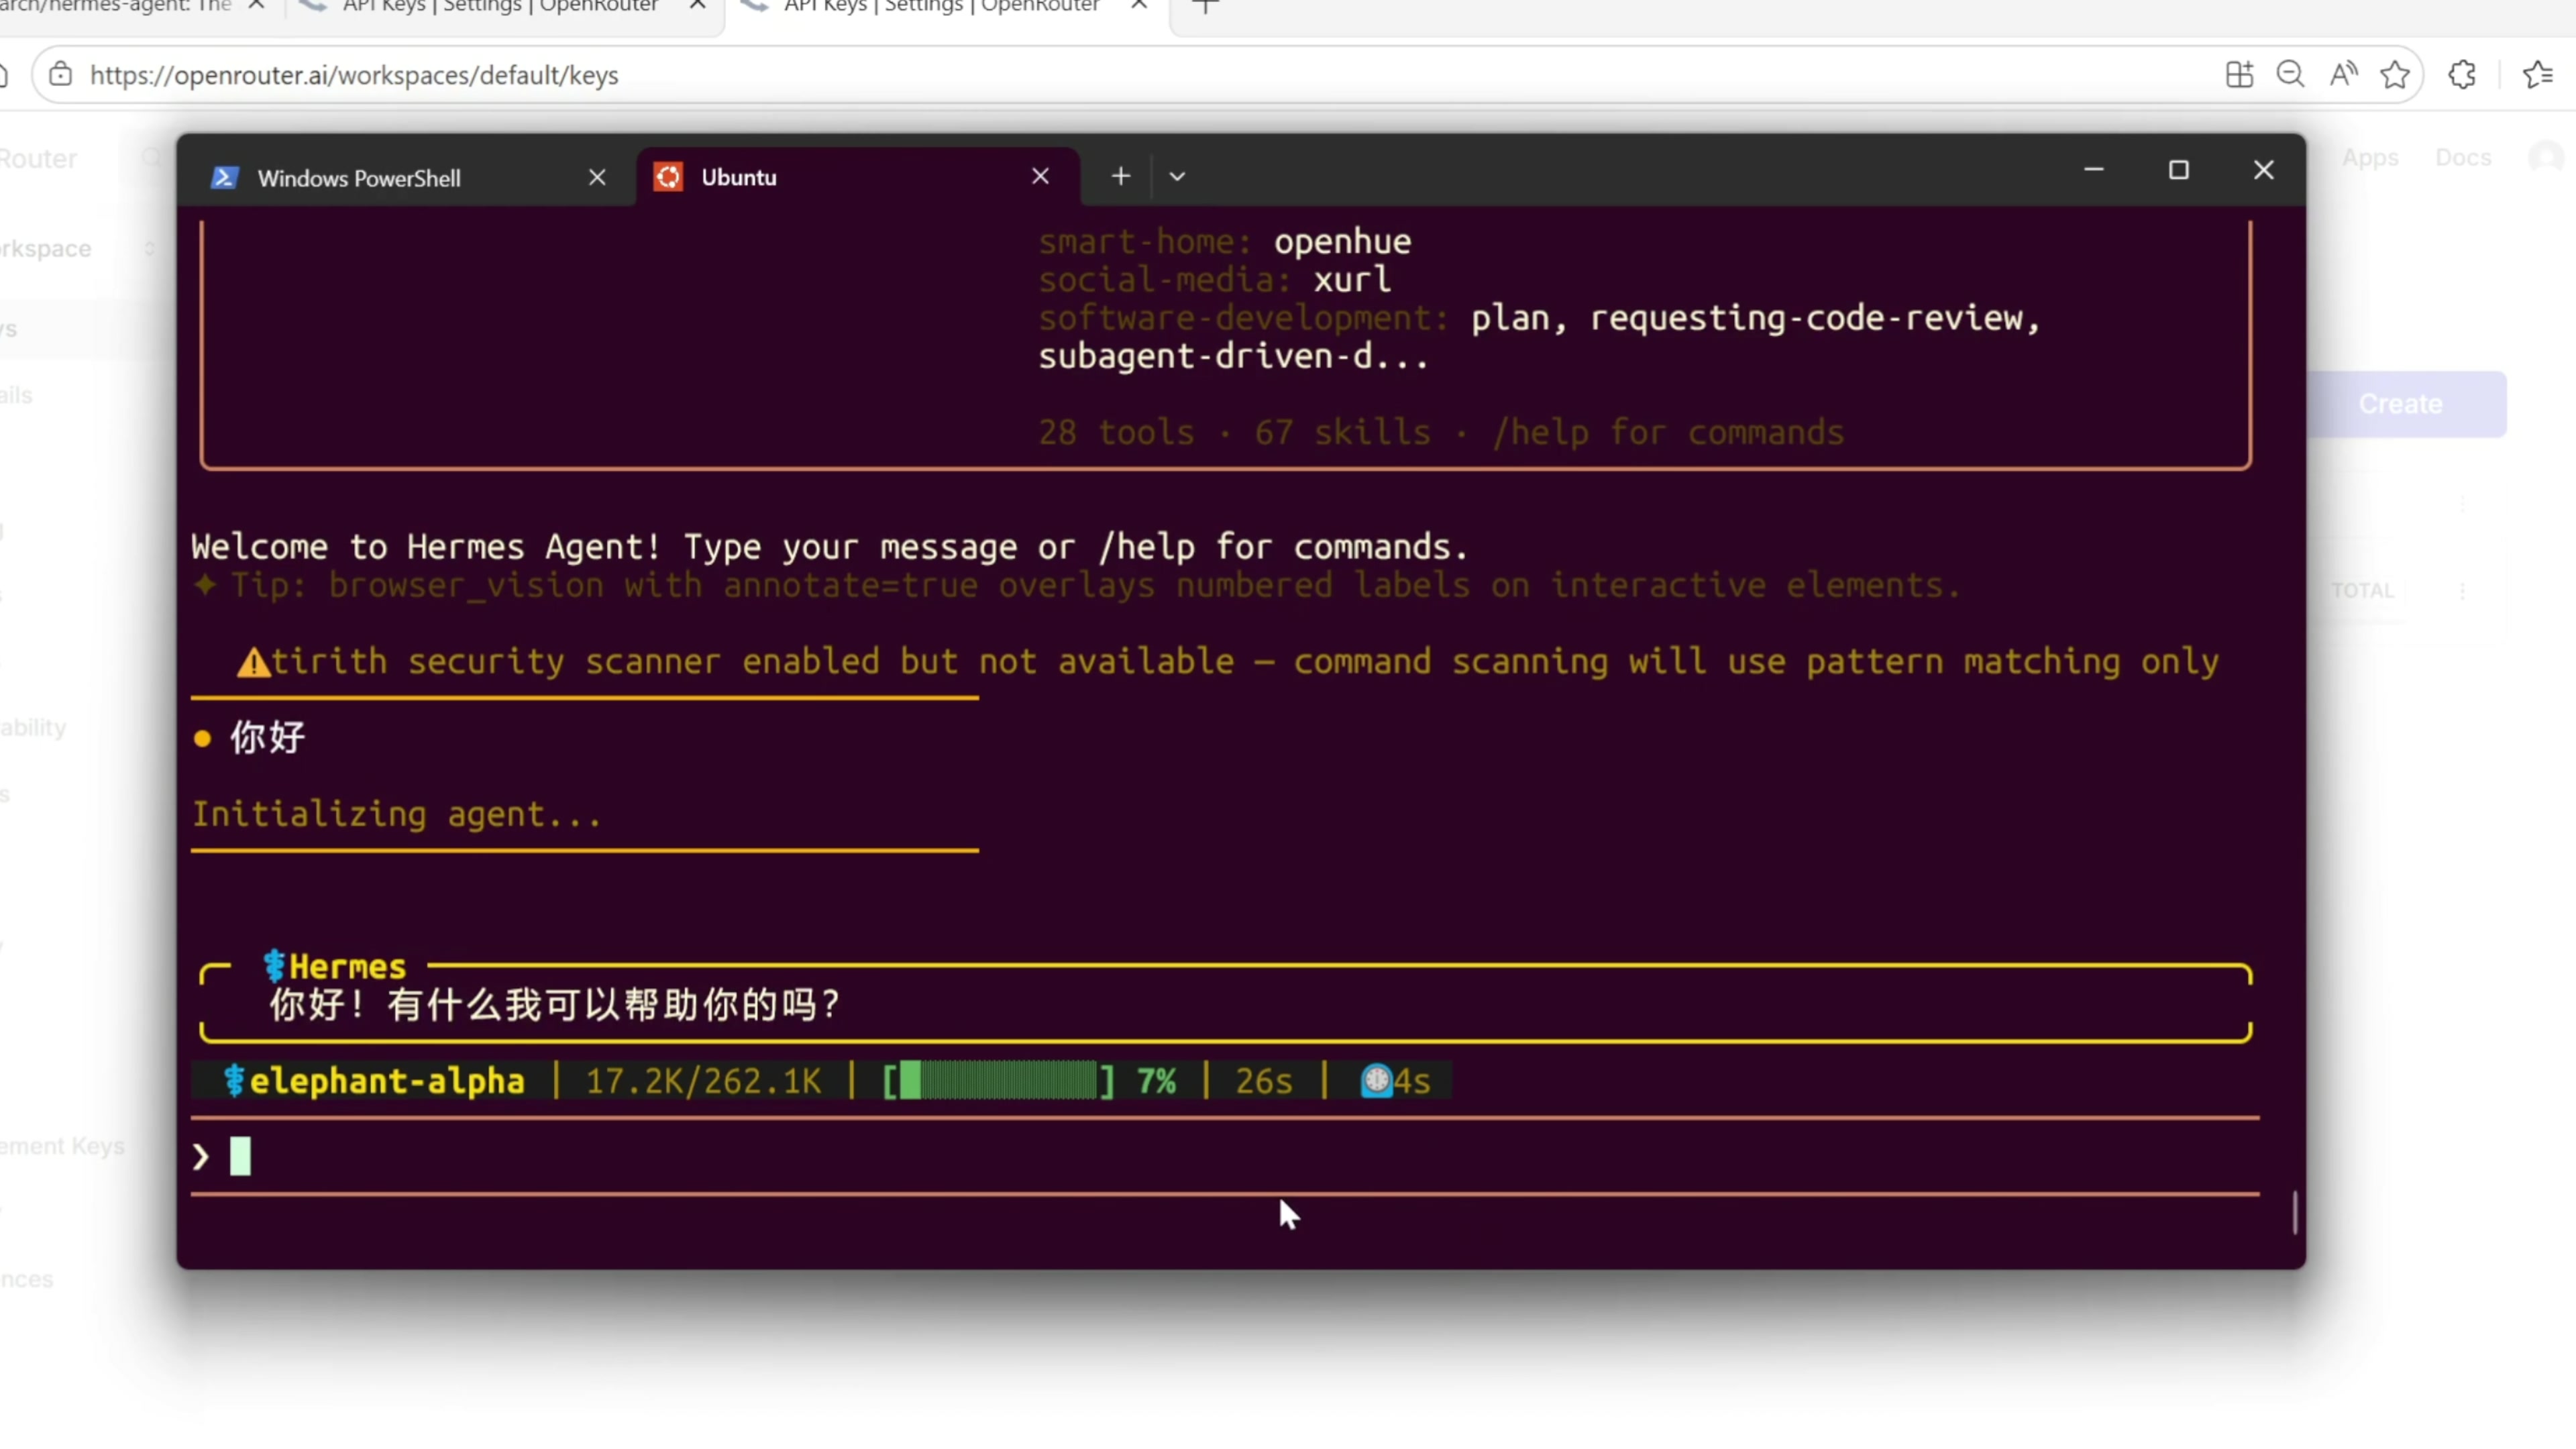Open a new terminal tab with plus
2576x1449 pixels.
coord(1121,177)
